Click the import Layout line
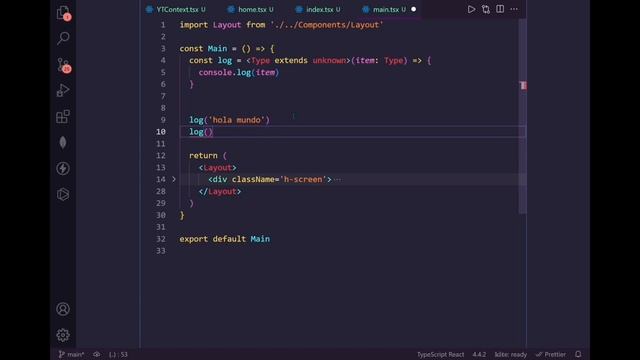The width and height of the screenshot is (640, 360). (281, 25)
